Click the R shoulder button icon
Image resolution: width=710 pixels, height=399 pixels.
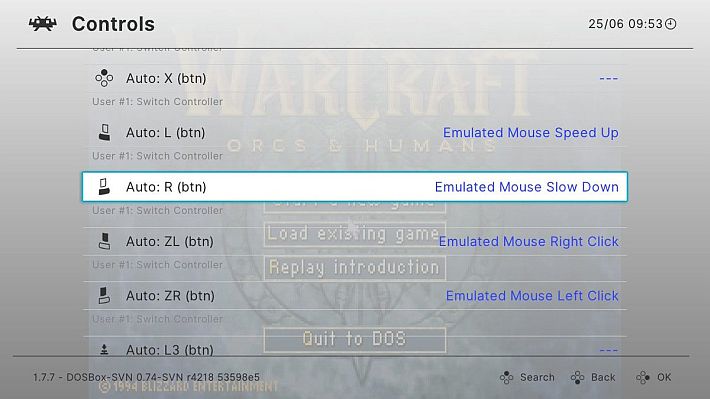pos(104,187)
